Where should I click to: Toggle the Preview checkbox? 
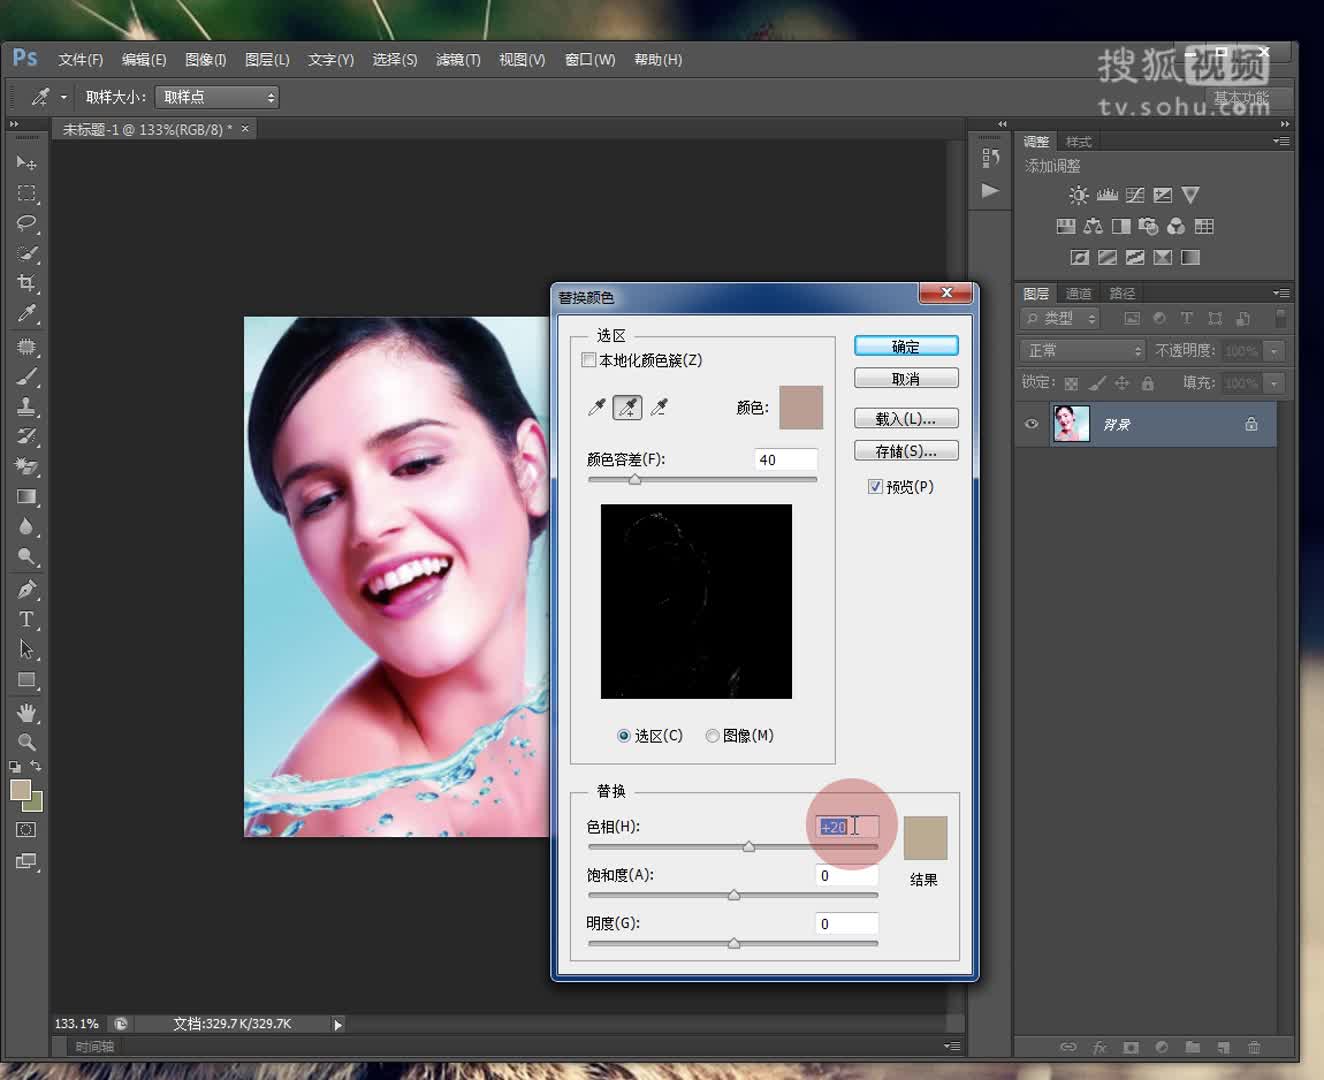875,487
